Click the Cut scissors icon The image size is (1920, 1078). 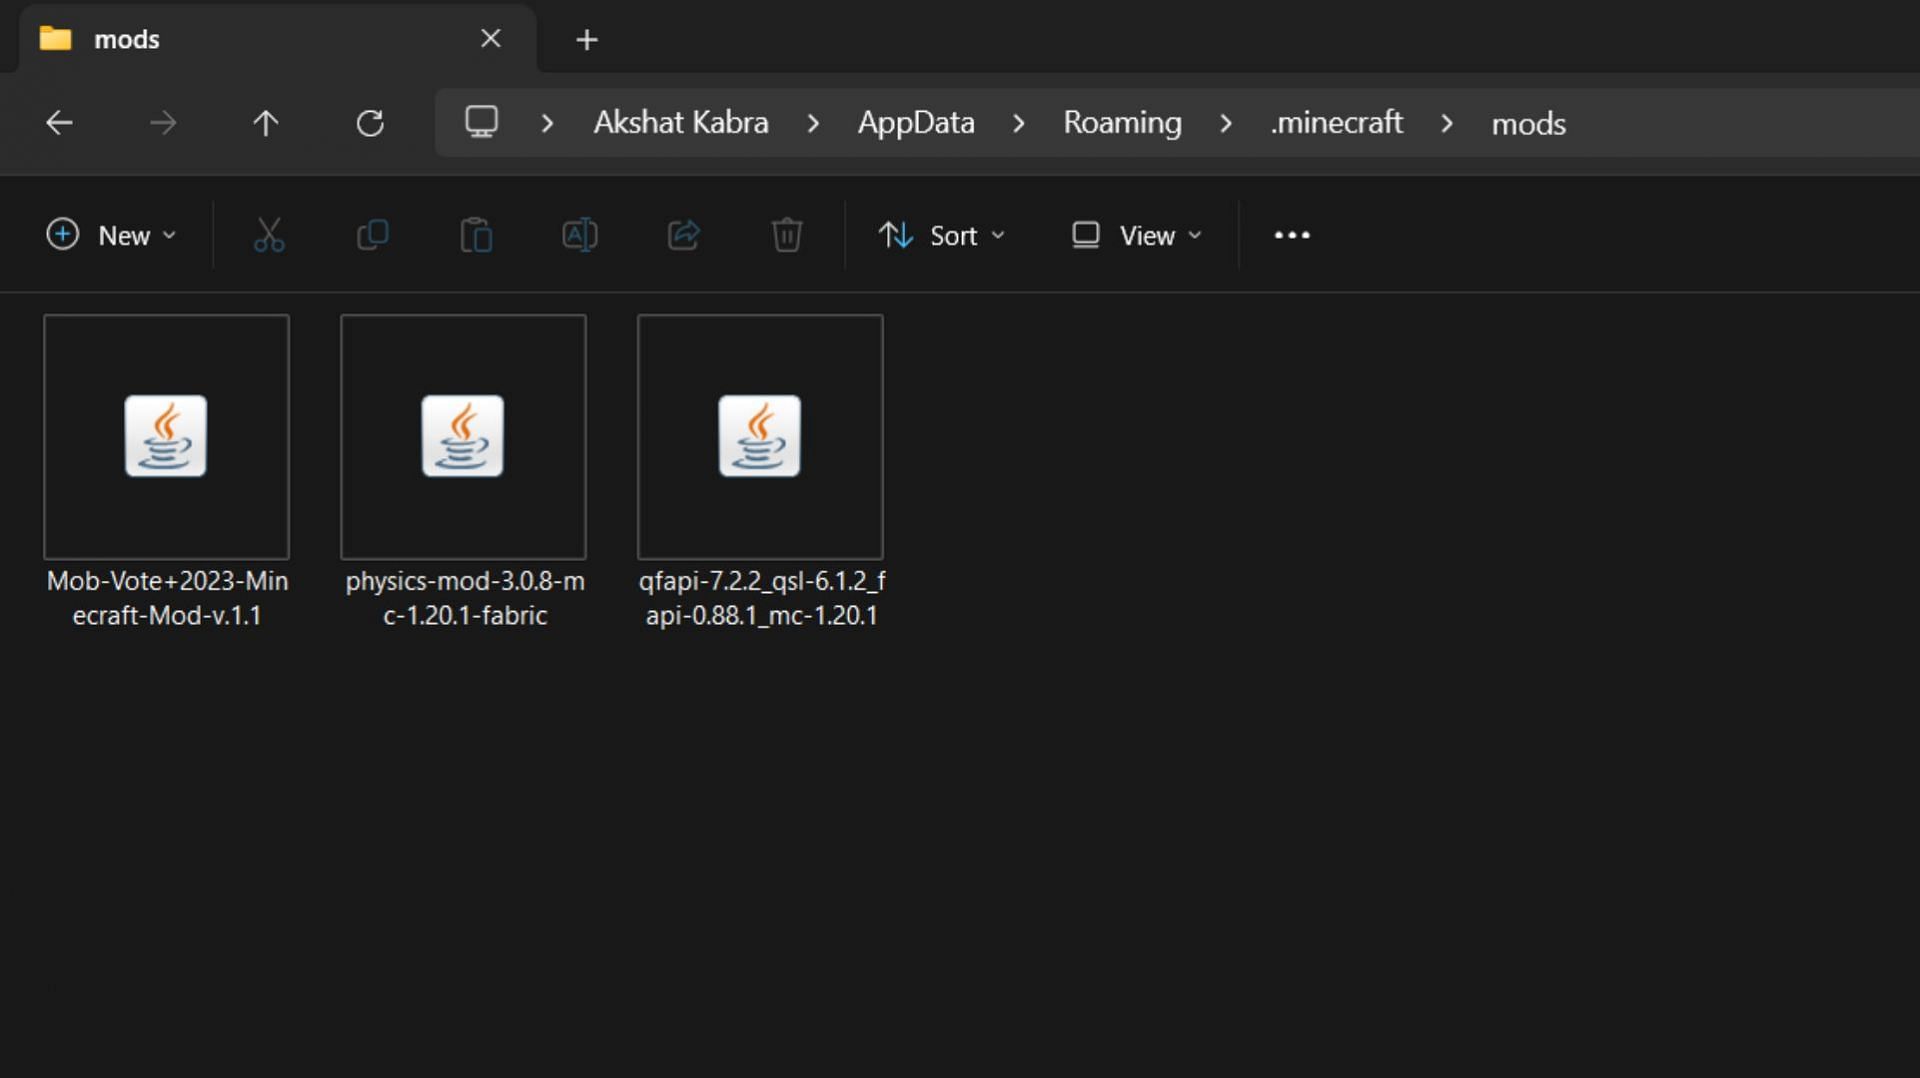[x=269, y=235]
